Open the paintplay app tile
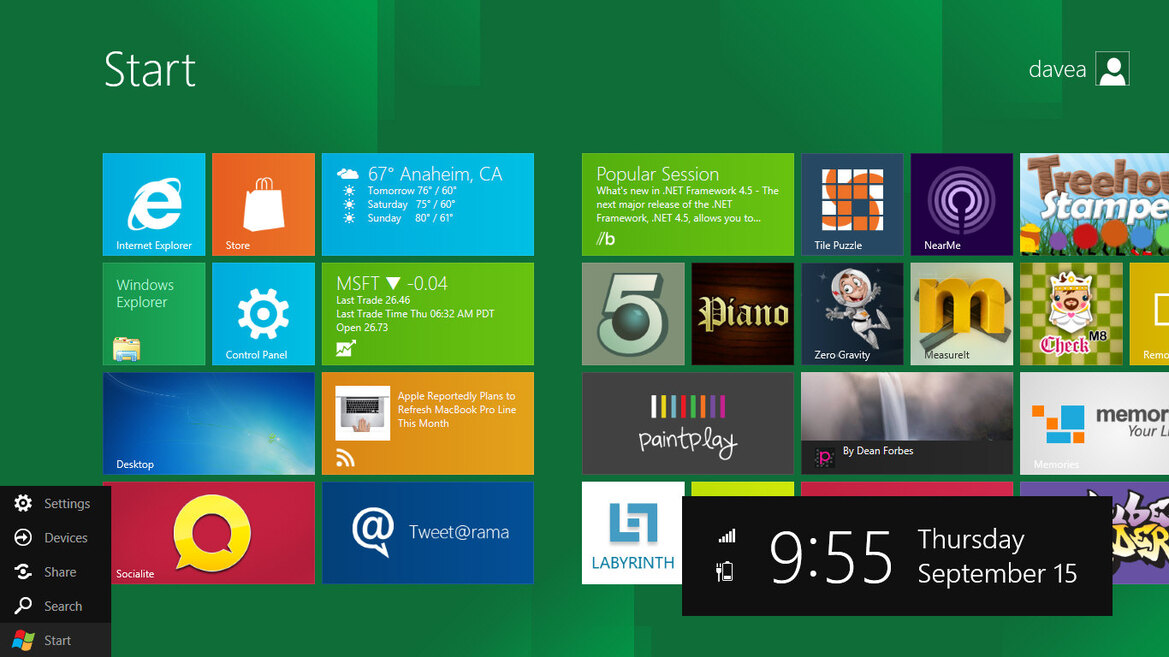 [x=688, y=424]
